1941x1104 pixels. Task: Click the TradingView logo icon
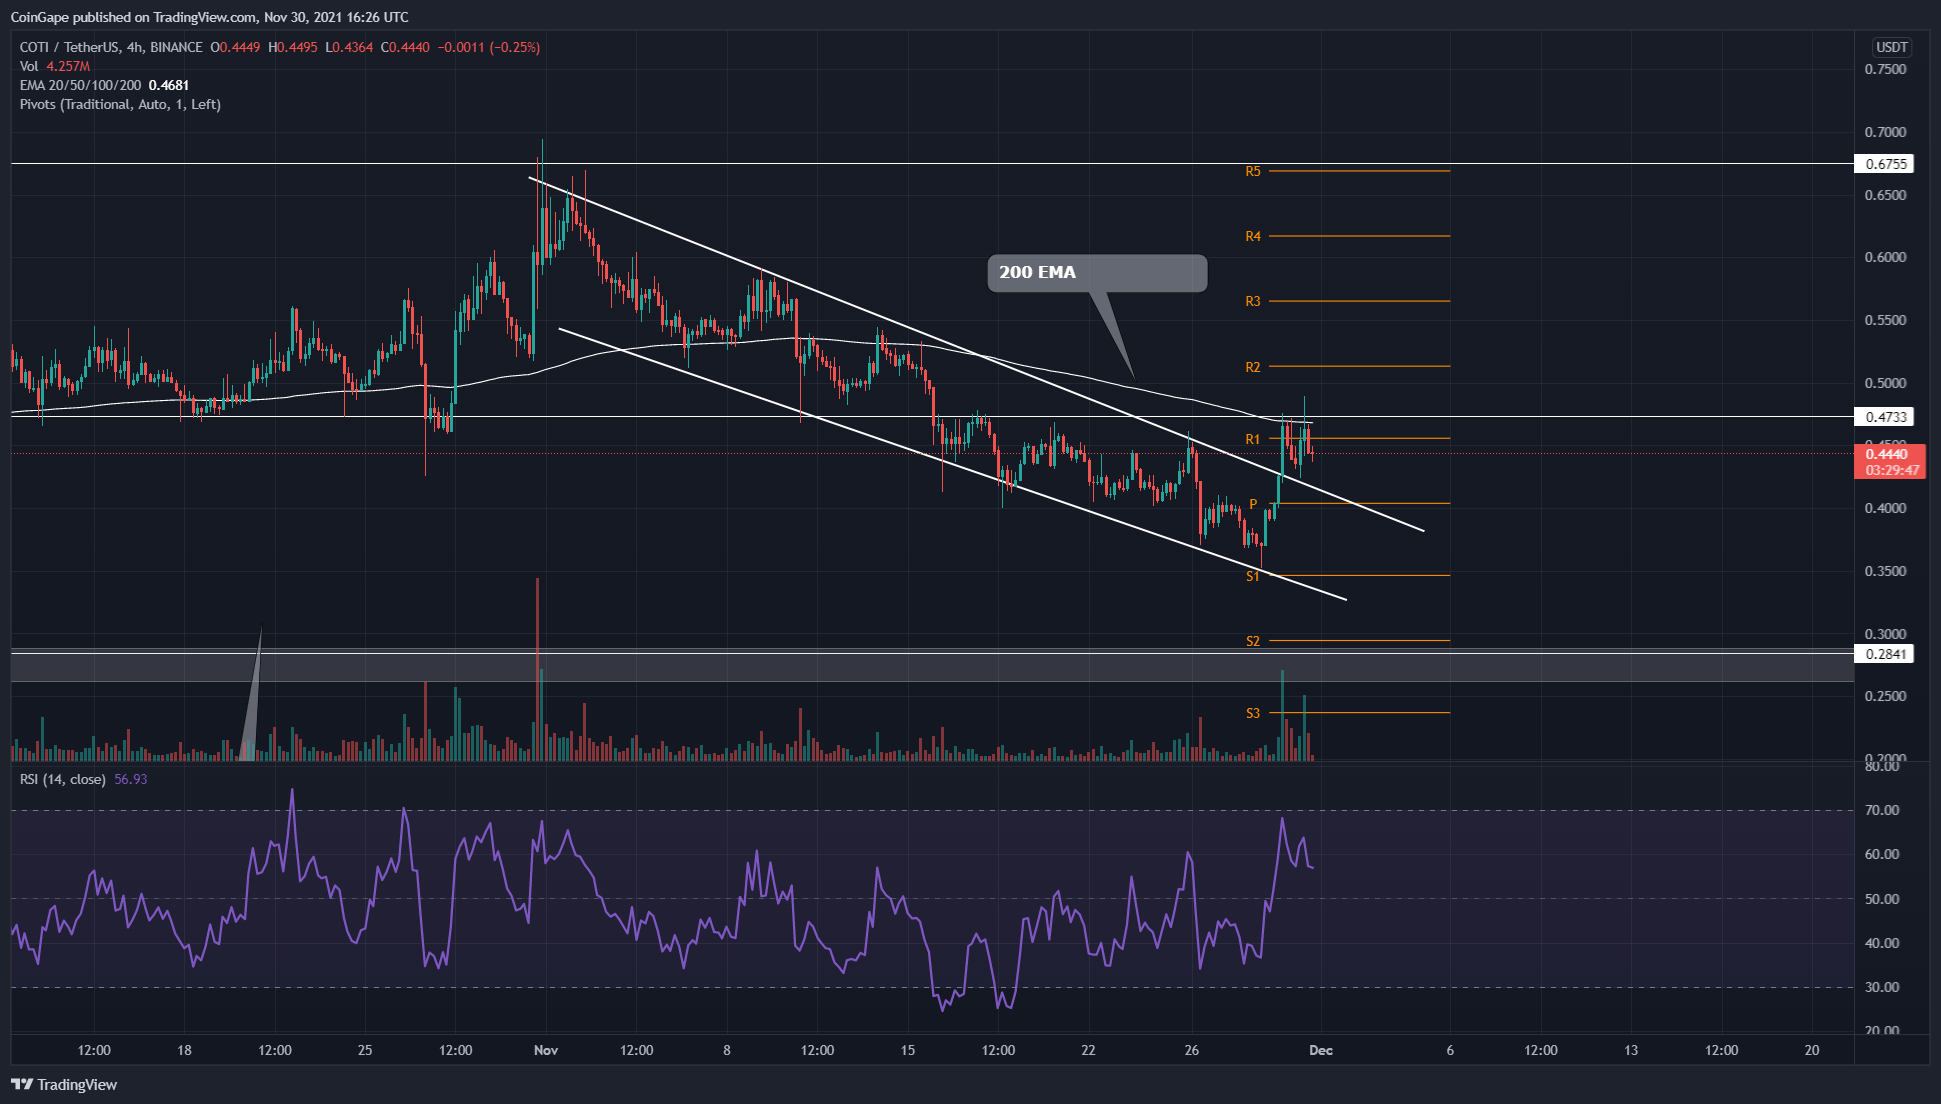[21, 1084]
